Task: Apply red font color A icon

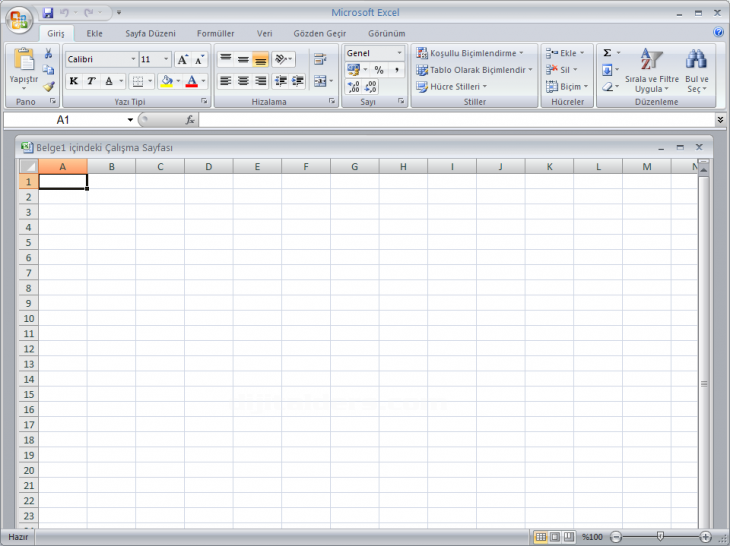Action: [x=191, y=81]
